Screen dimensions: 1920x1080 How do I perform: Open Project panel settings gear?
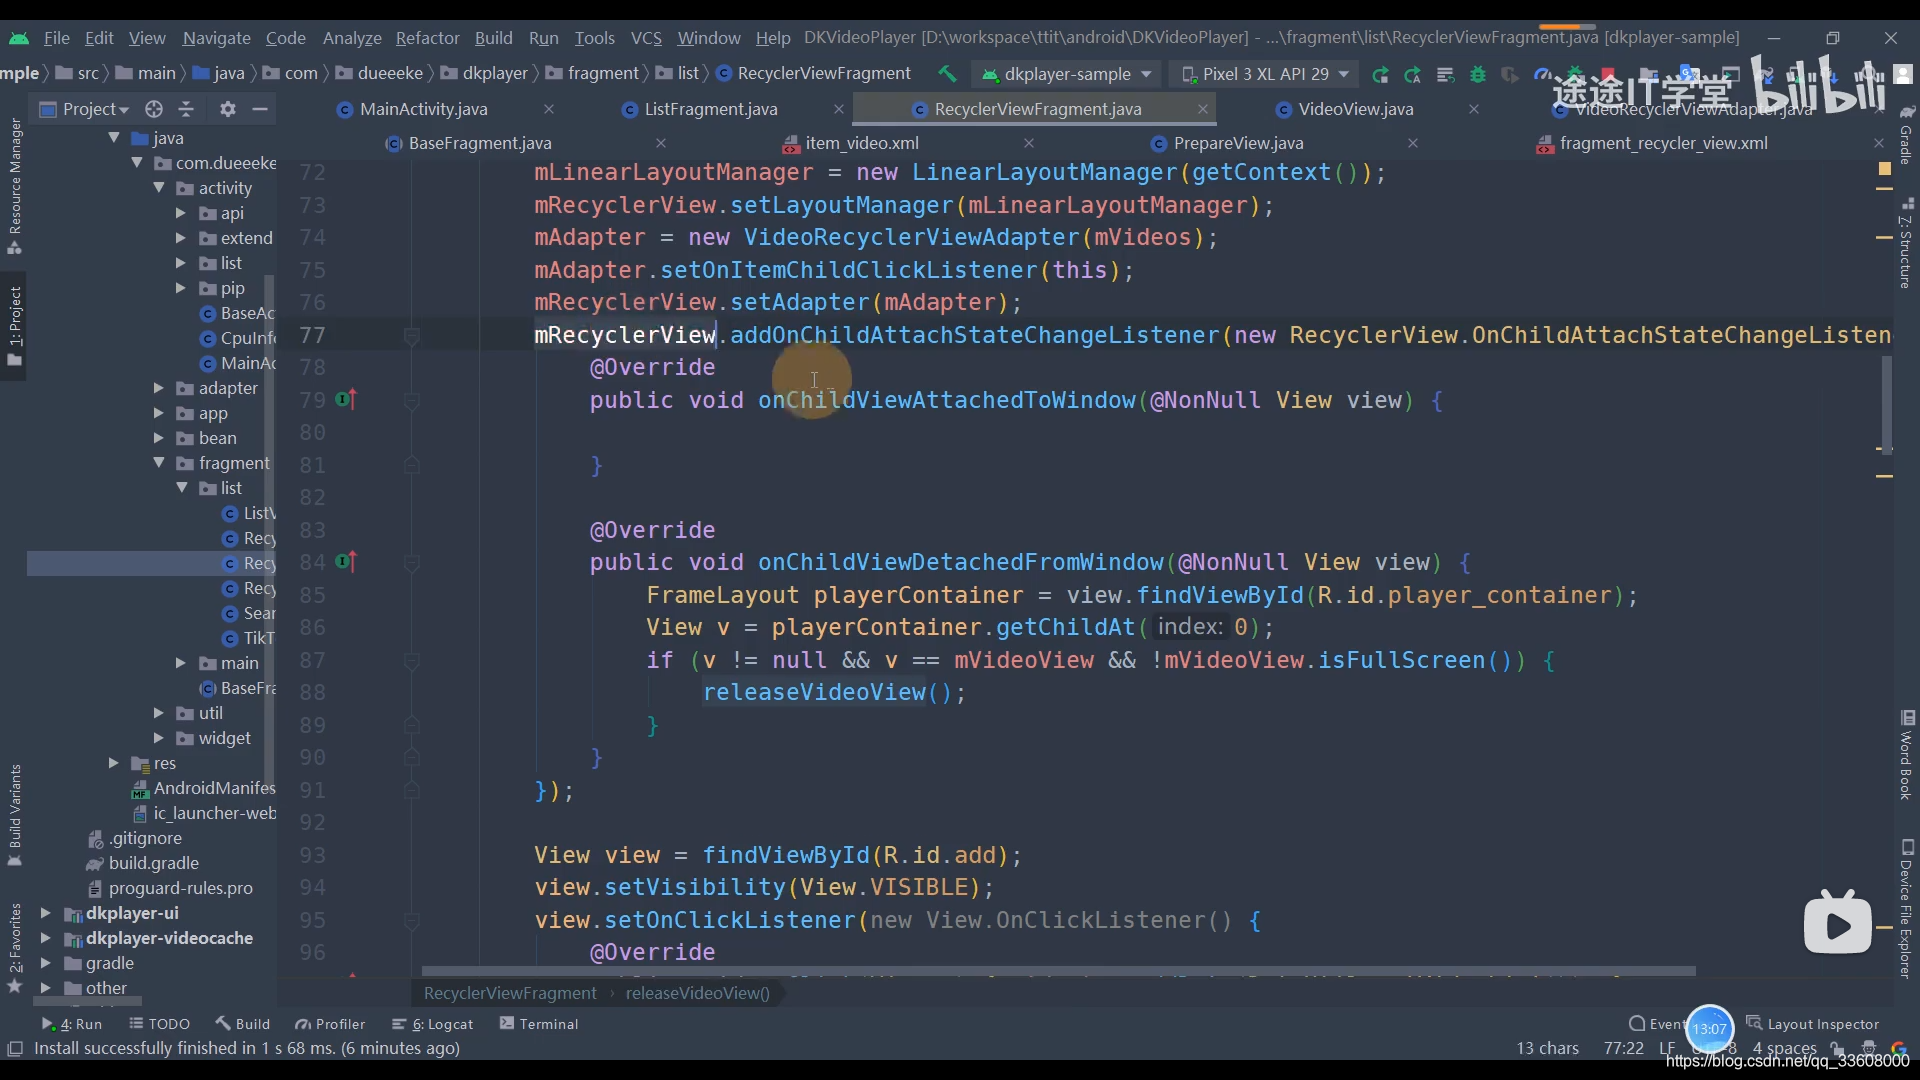coord(228,109)
